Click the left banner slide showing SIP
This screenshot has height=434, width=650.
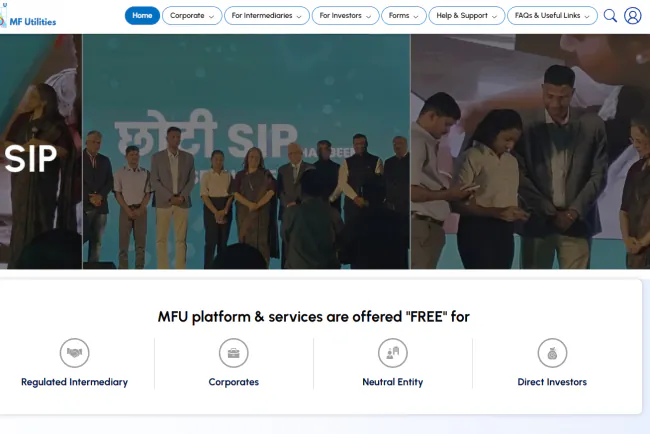(41, 152)
